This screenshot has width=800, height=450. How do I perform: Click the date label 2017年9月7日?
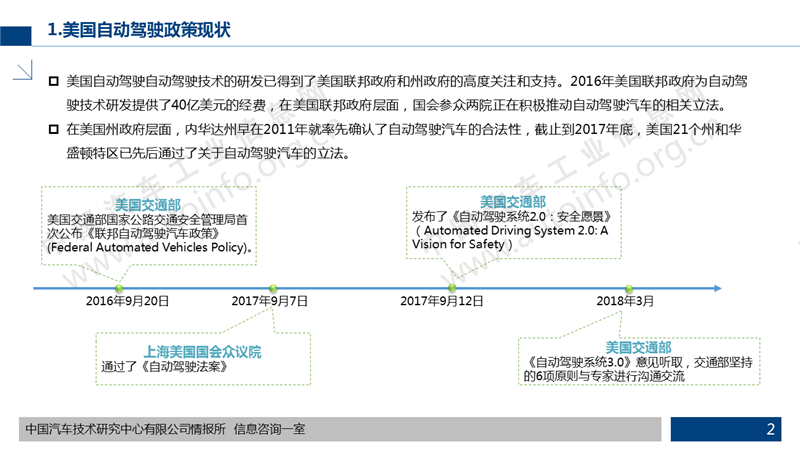pos(269,301)
